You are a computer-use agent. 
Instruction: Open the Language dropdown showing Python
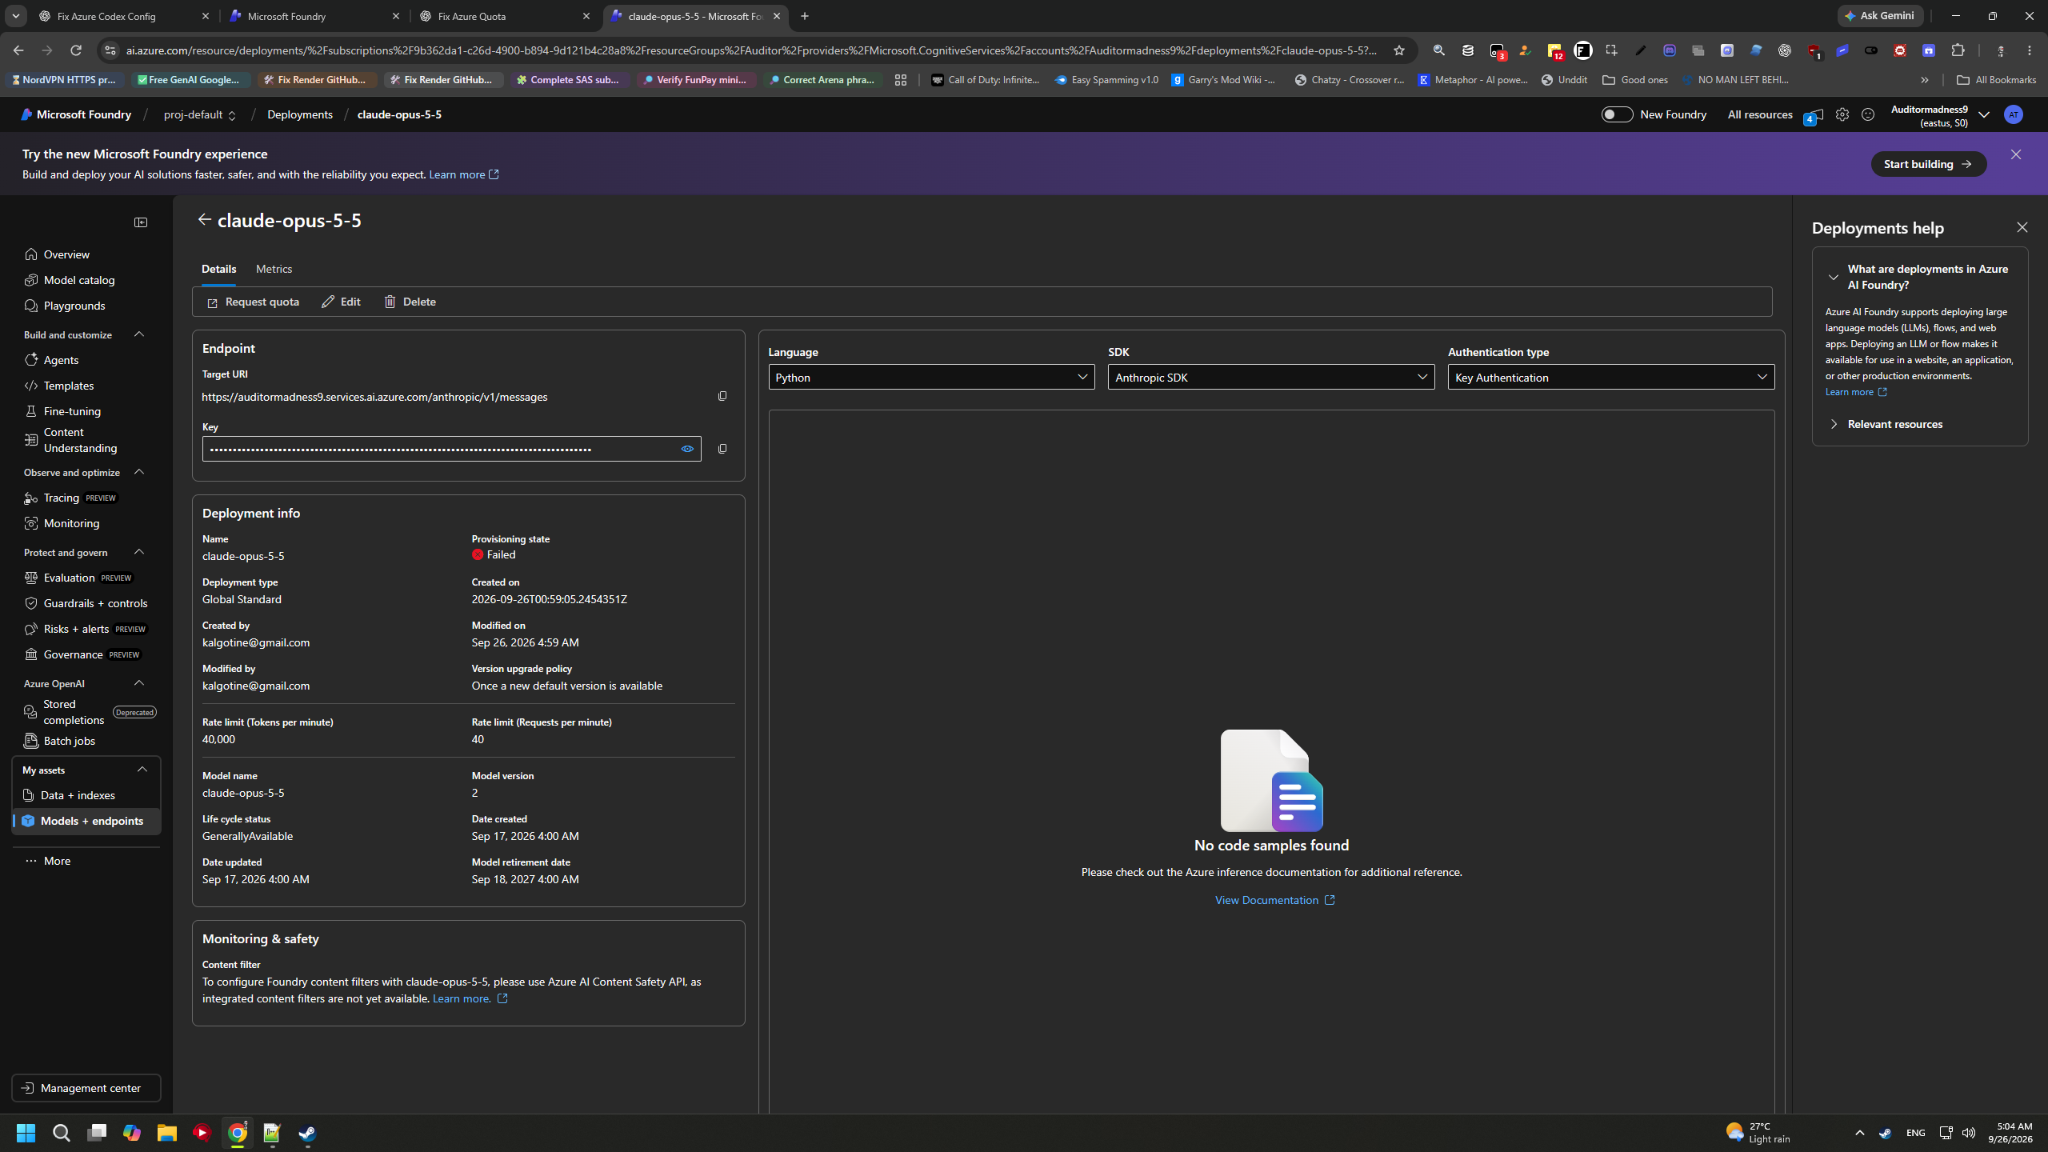931,377
